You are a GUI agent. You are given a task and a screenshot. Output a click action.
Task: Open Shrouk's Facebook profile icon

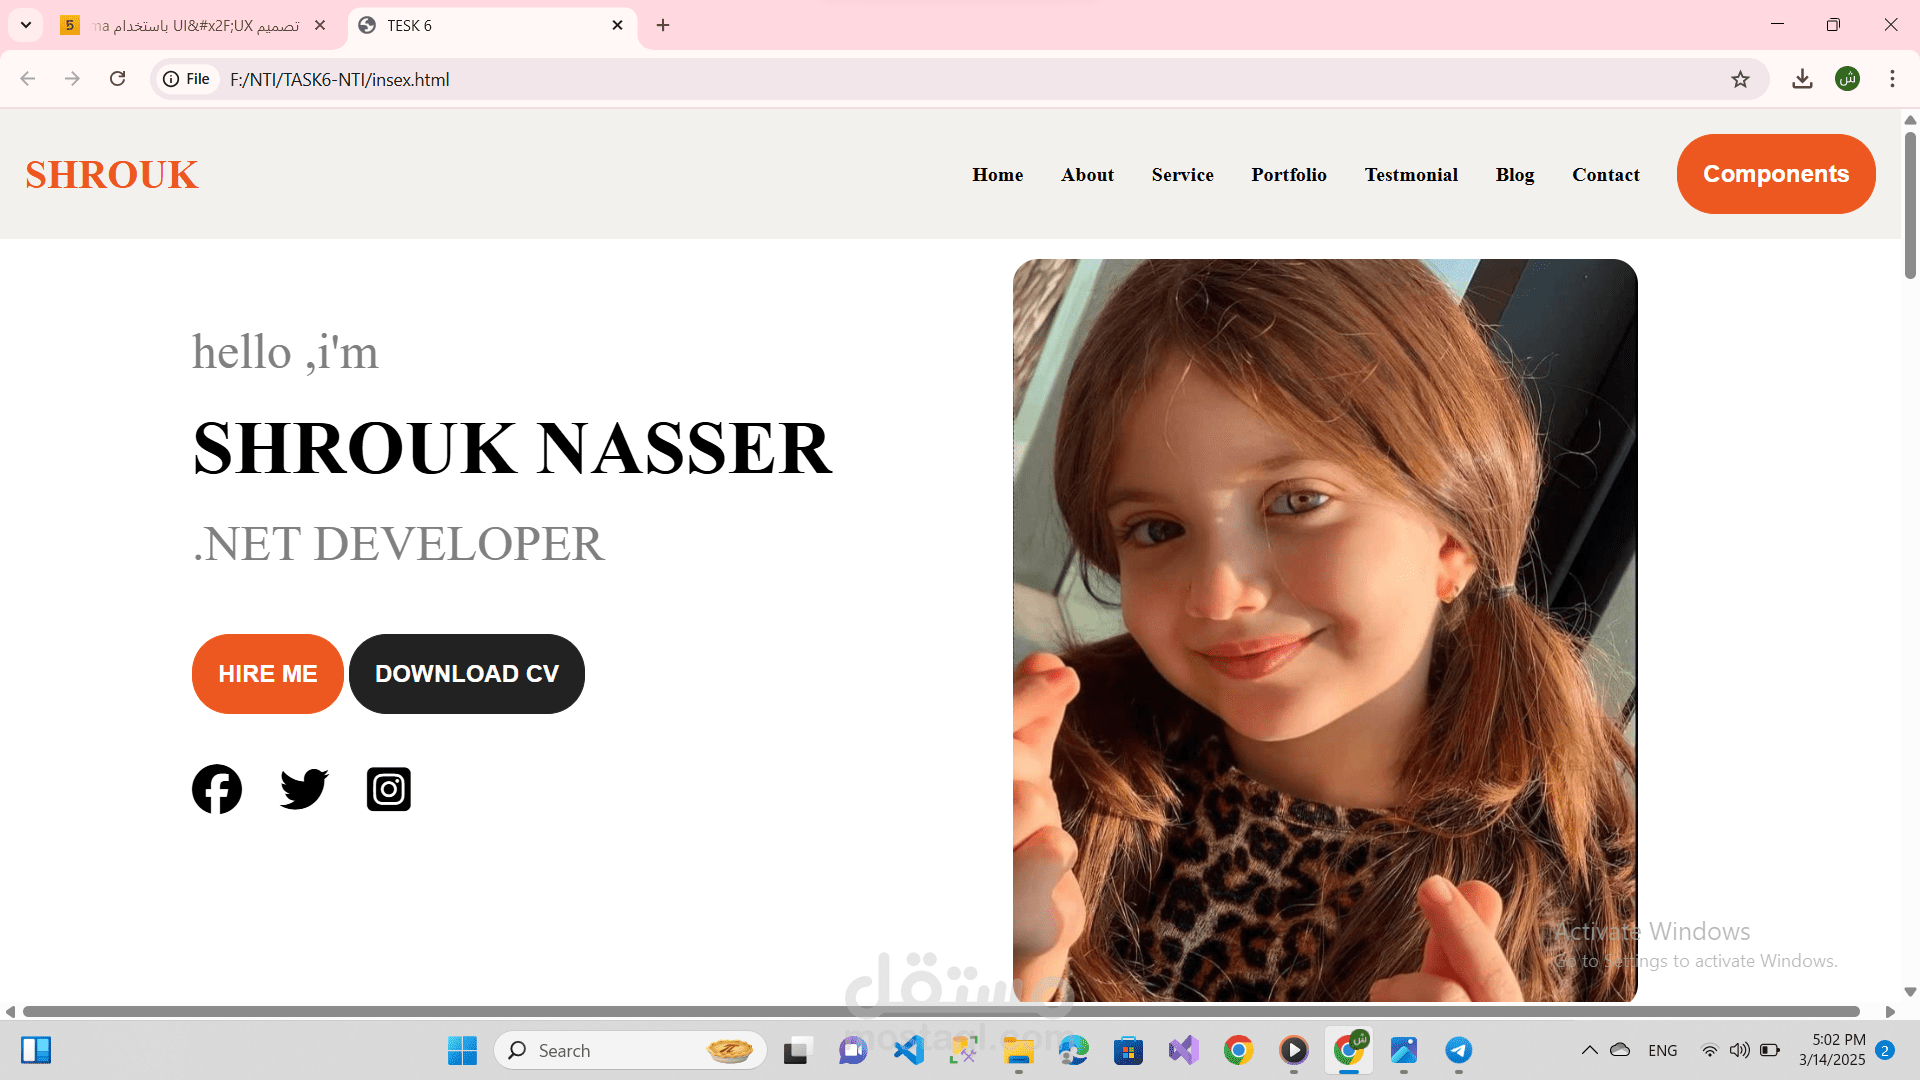(x=216, y=789)
